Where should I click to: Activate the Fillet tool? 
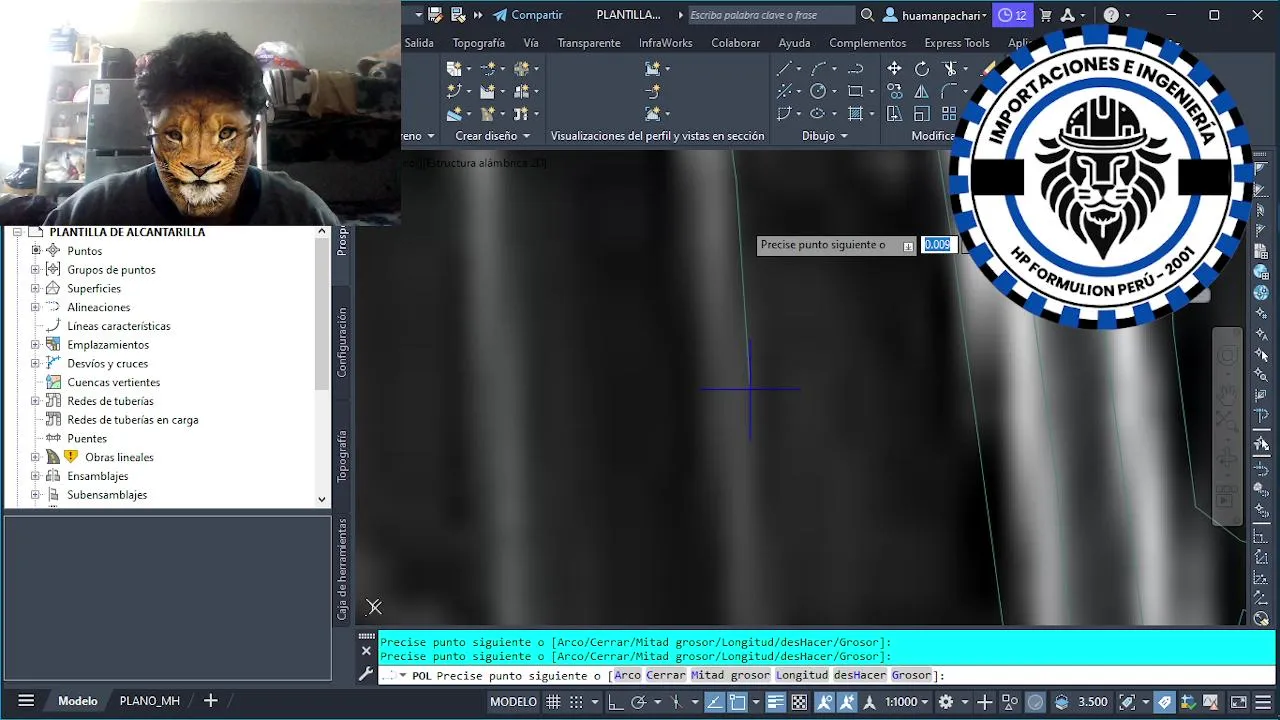pyautogui.click(x=949, y=91)
